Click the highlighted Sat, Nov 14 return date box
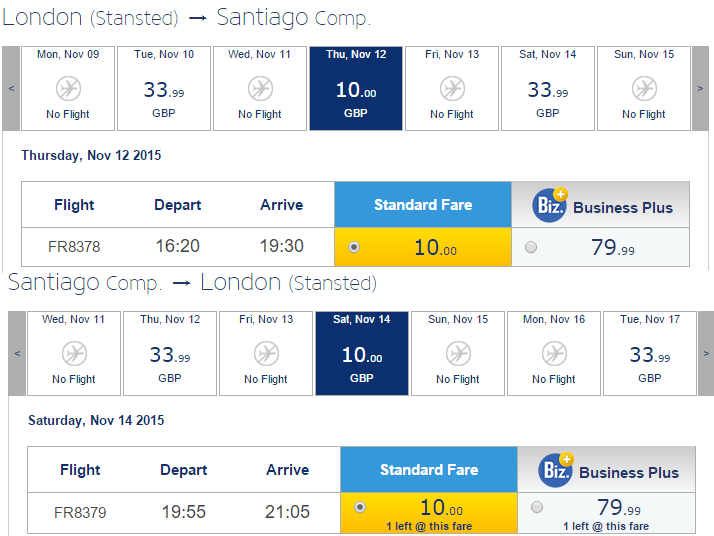The image size is (714, 536). (362, 353)
